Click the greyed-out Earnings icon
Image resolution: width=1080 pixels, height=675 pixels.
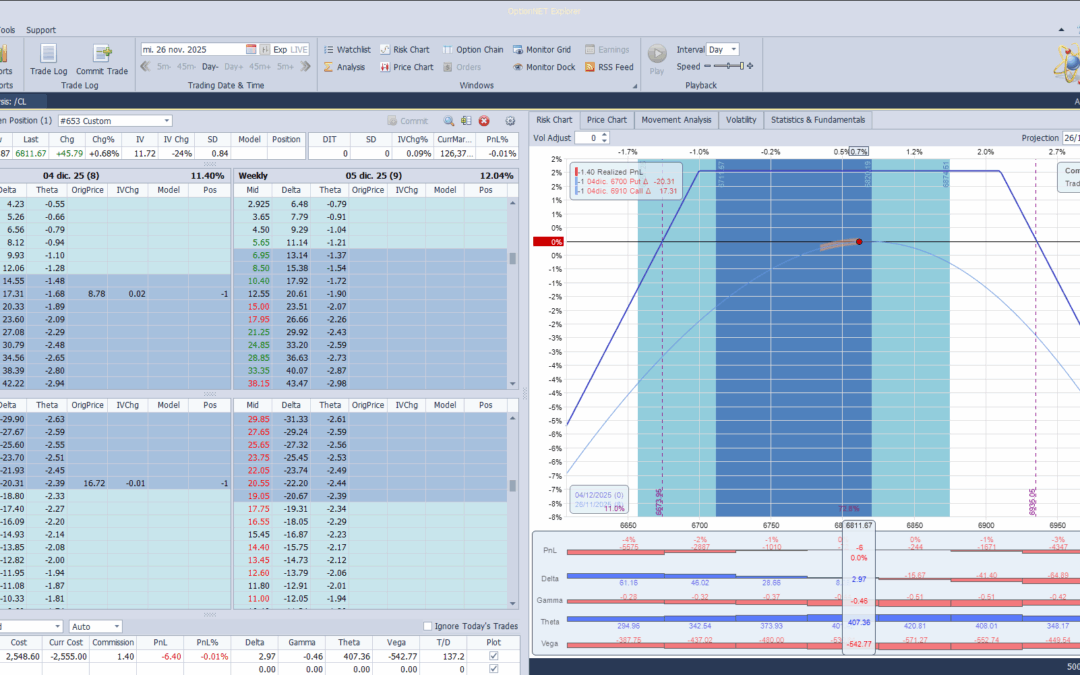(x=590, y=50)
